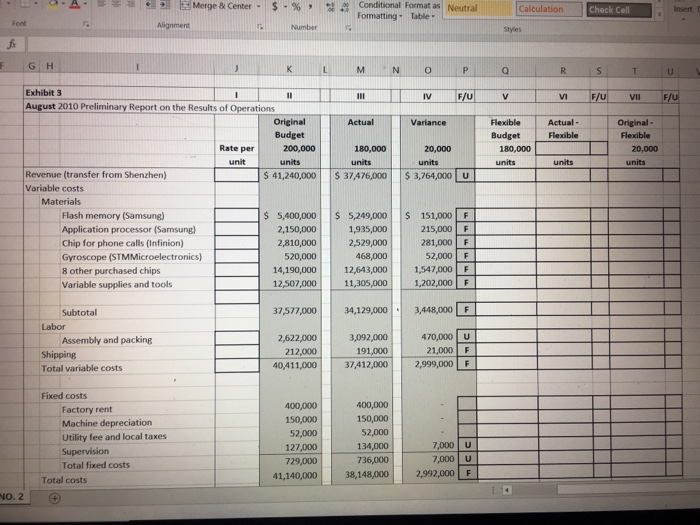Select Assembly and packing variance 470,000
This screenshot has height=525, width=700.
429,337
